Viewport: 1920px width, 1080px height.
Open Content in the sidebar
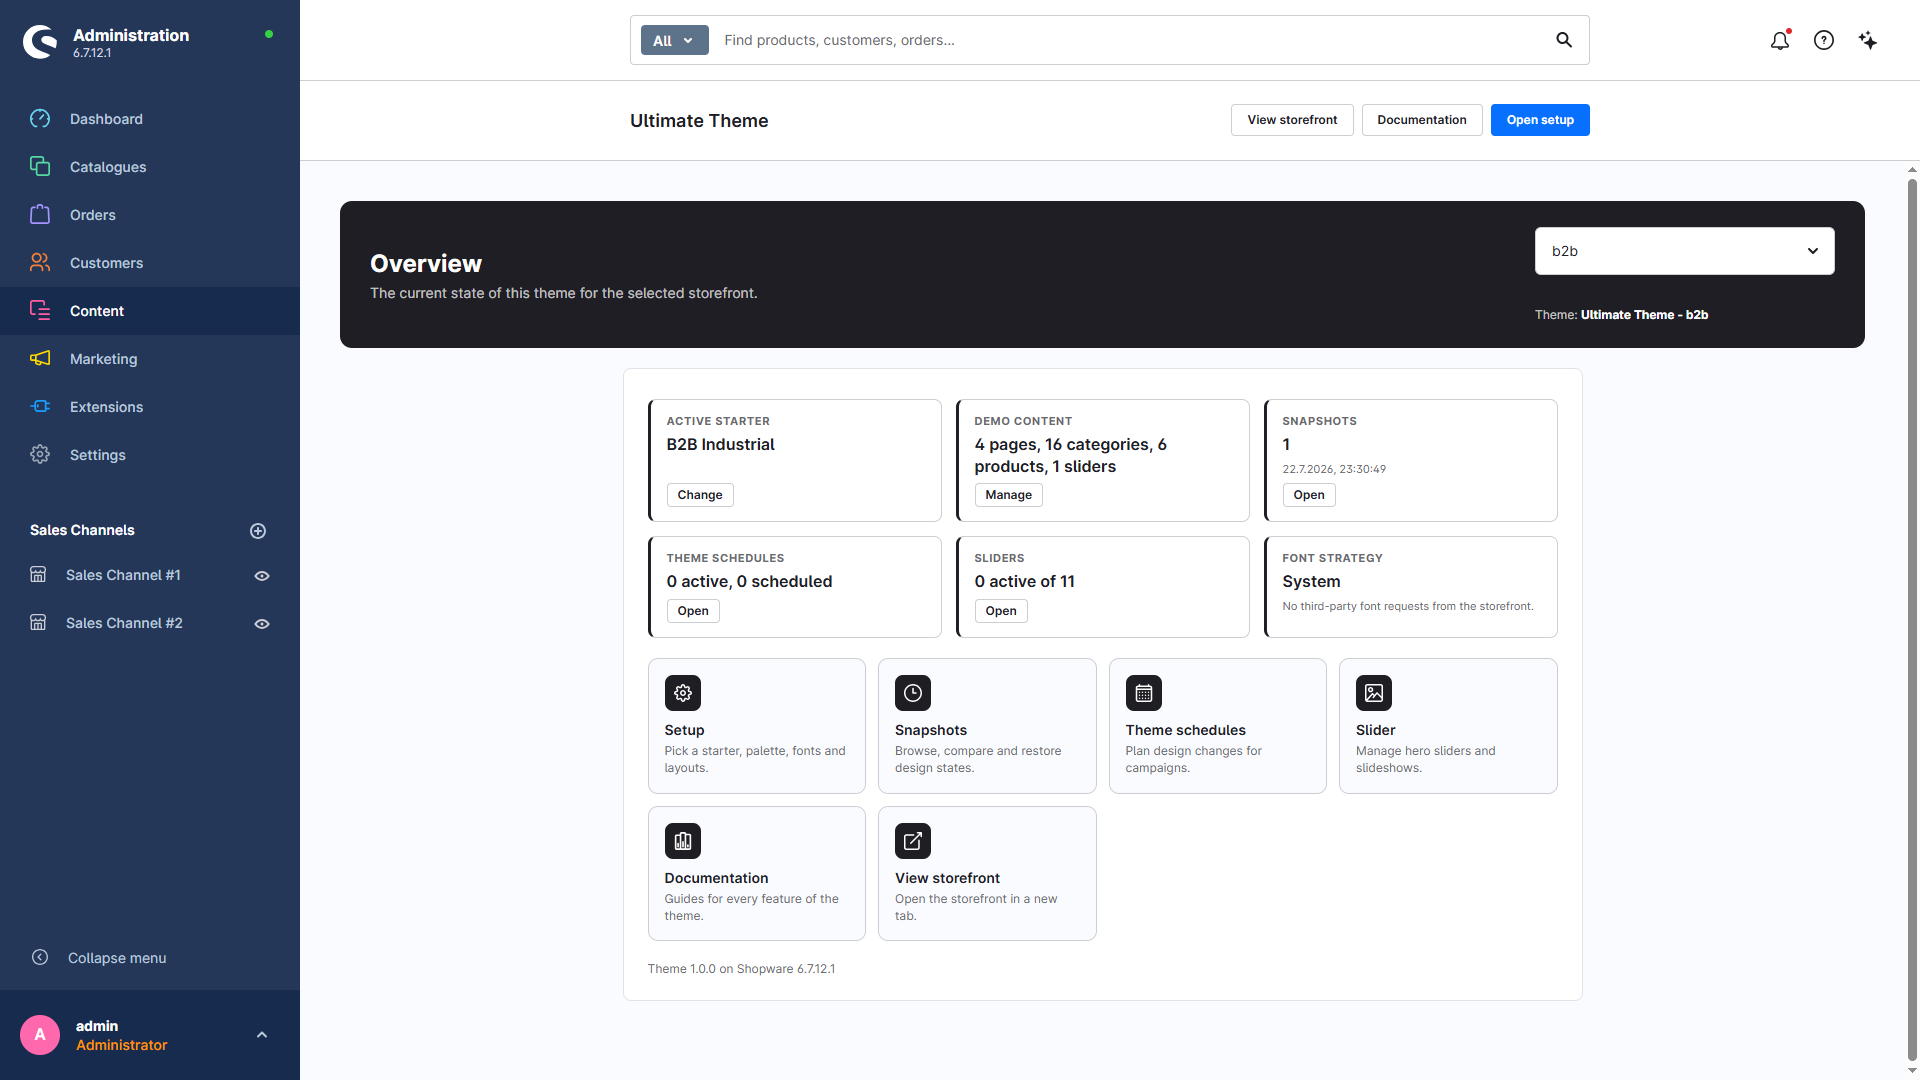pos(150,311)
